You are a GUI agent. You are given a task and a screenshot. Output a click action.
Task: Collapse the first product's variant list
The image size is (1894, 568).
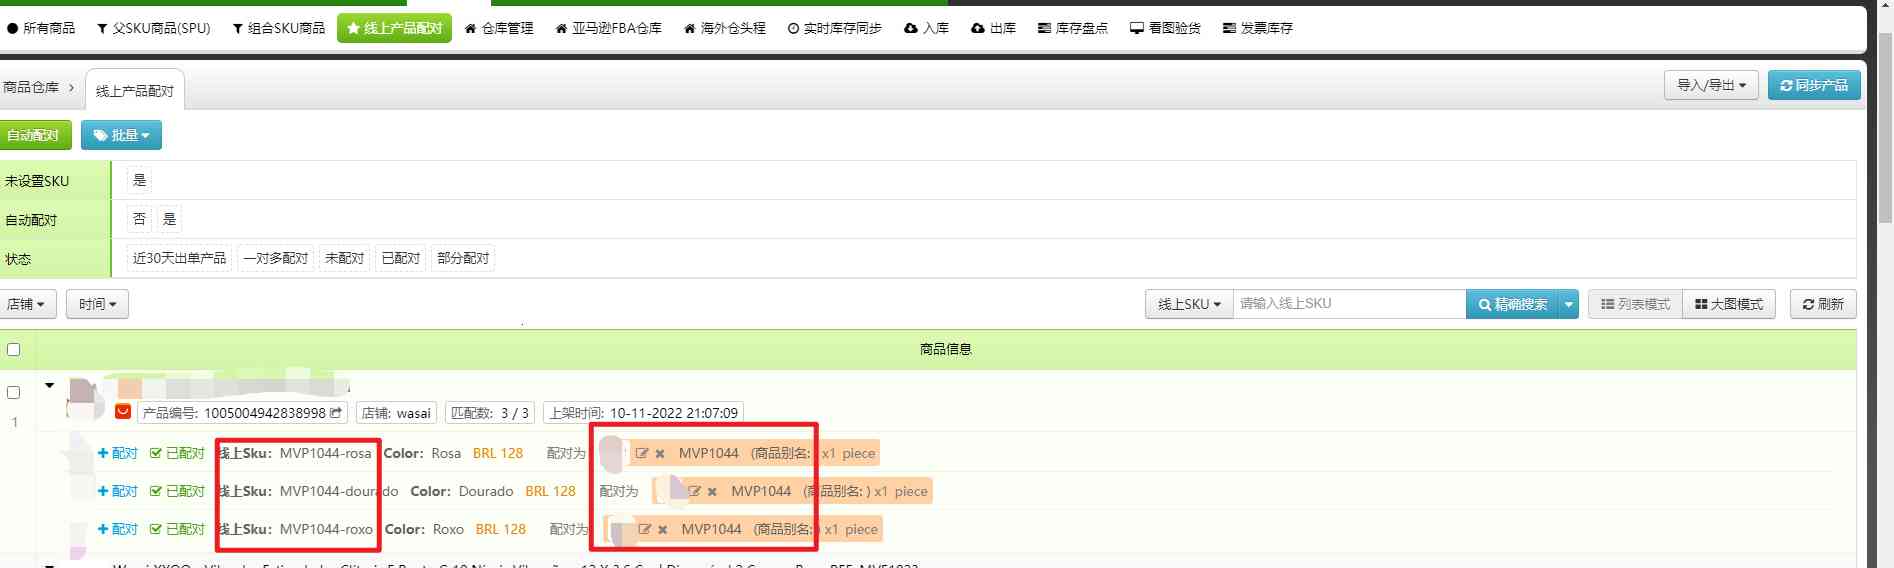coord(49,385)
